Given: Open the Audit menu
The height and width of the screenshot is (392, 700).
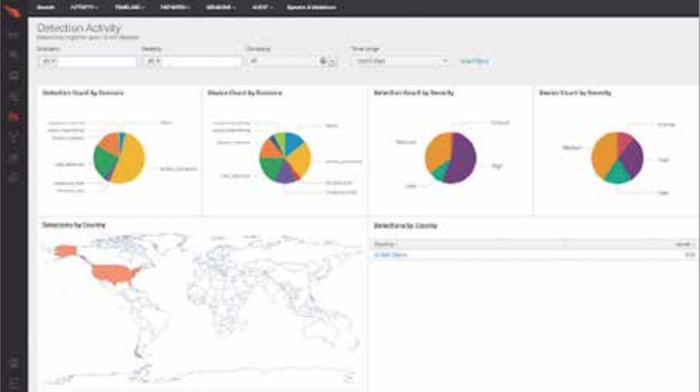Looking at the screenshot, I should [x=262, y=7].
